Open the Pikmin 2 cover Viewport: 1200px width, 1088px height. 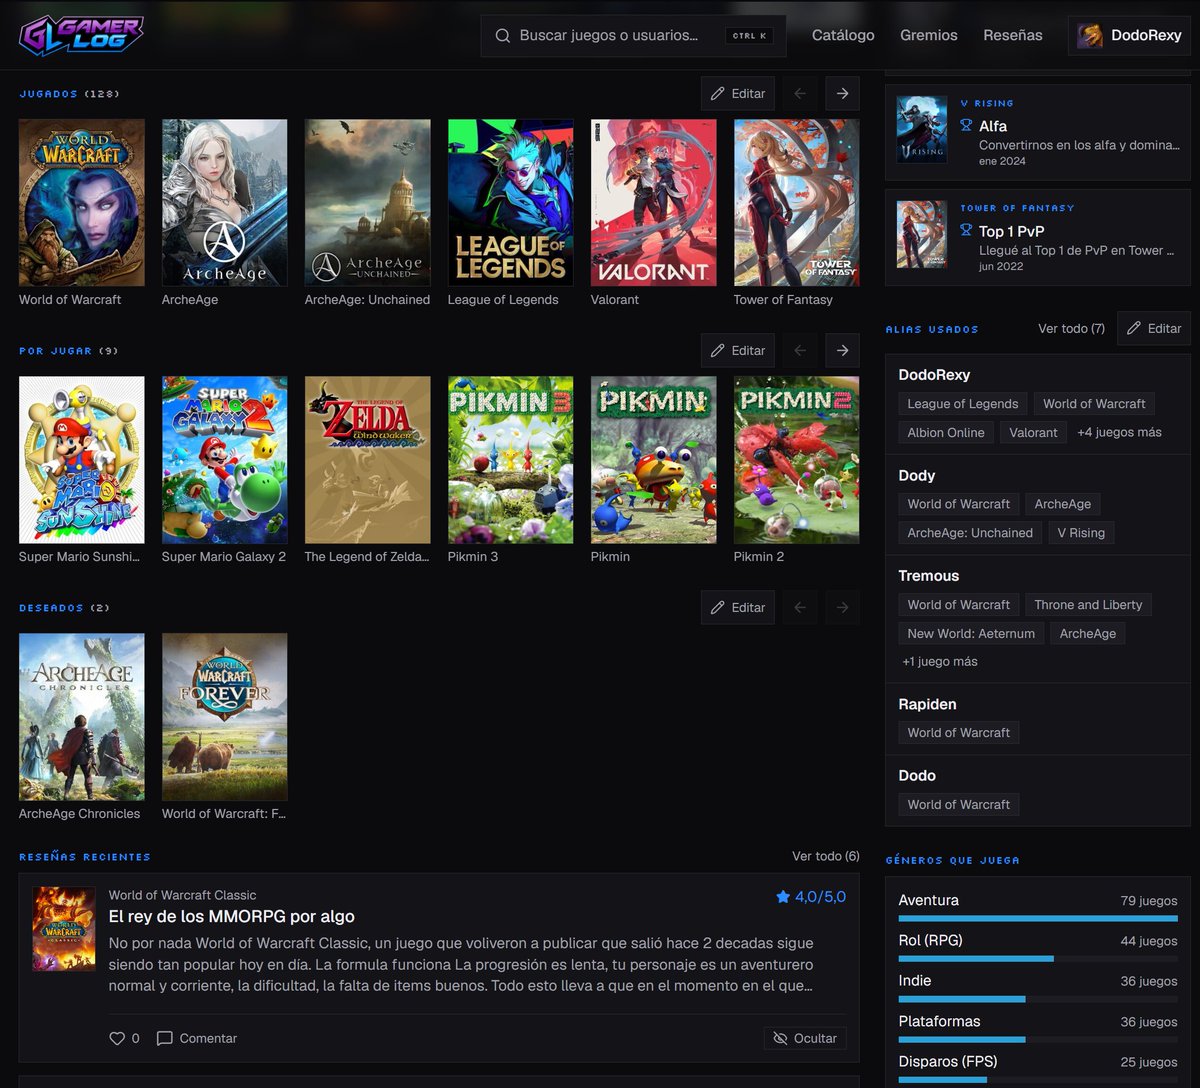797,460
